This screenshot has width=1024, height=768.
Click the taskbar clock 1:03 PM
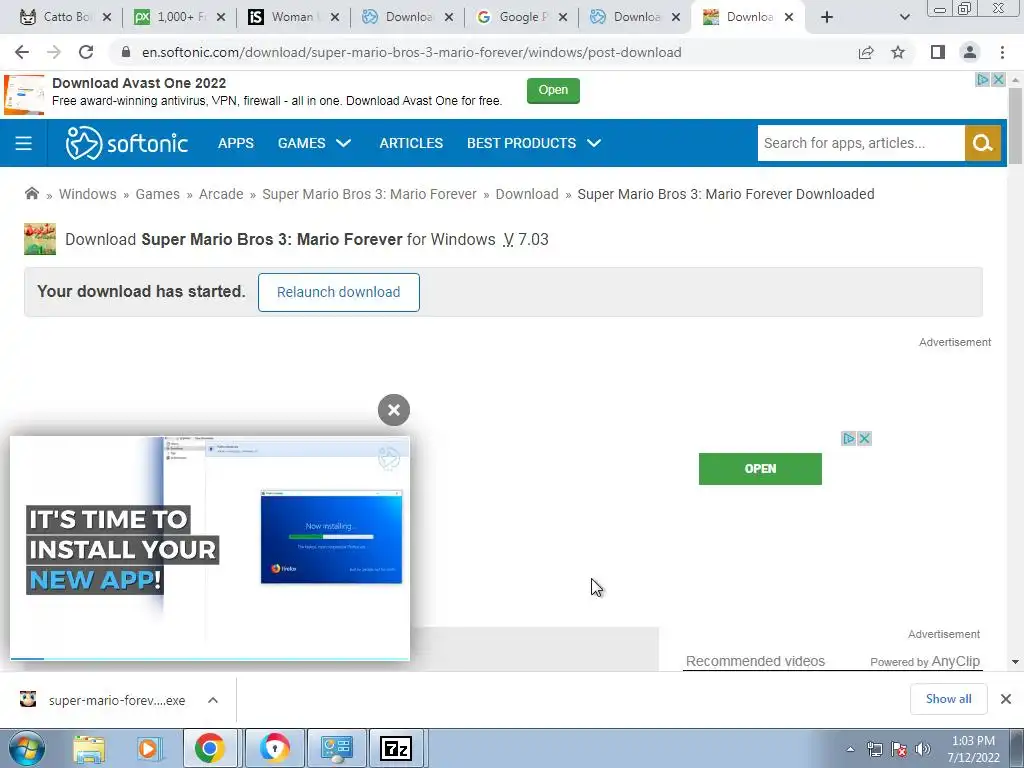coord(973,749)
